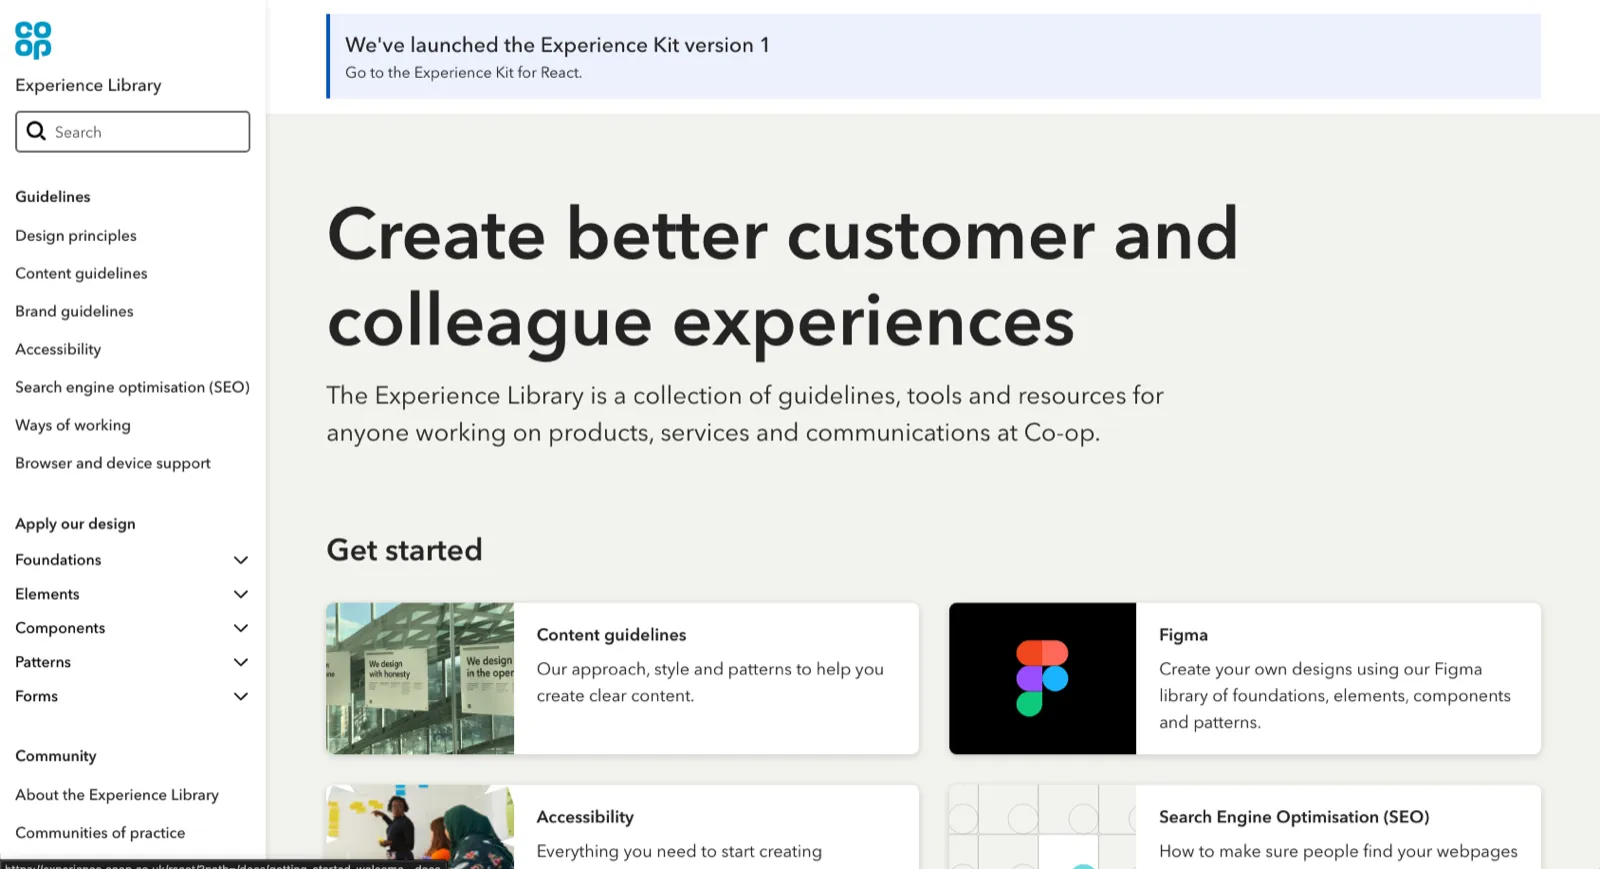Click the Accessibility card photo
This screenshot has width=1600, height=869.
[420, 826]
